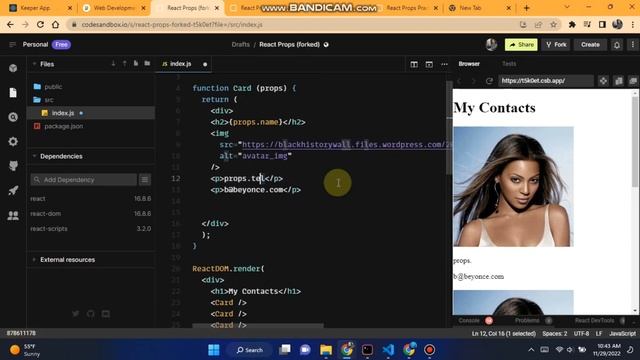
Task: Open preview in new window icon
Action: point(633,81)
